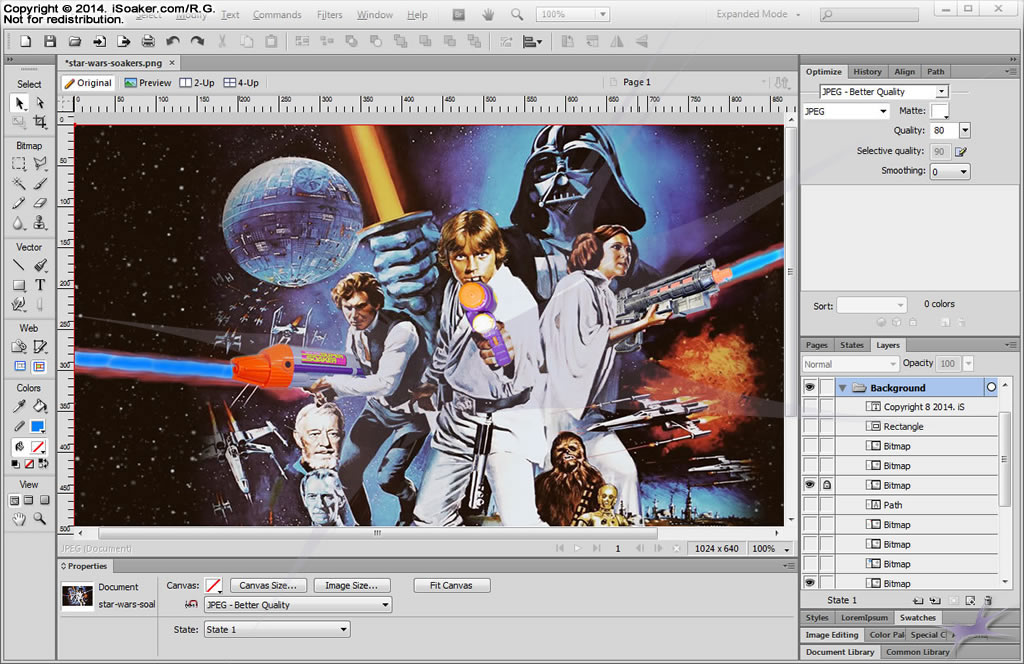This screenshot has width=1024, height=664.
Task: Open the Smoothing dropdown
Action: (x=963, y=172)
